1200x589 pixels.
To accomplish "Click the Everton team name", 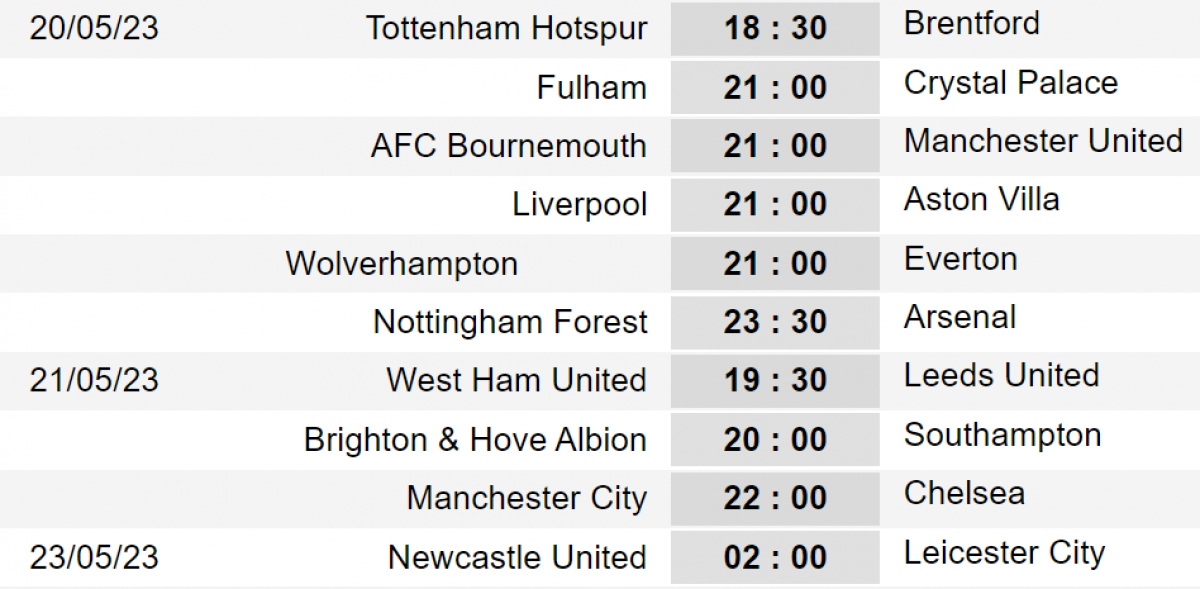I will 960,258.
